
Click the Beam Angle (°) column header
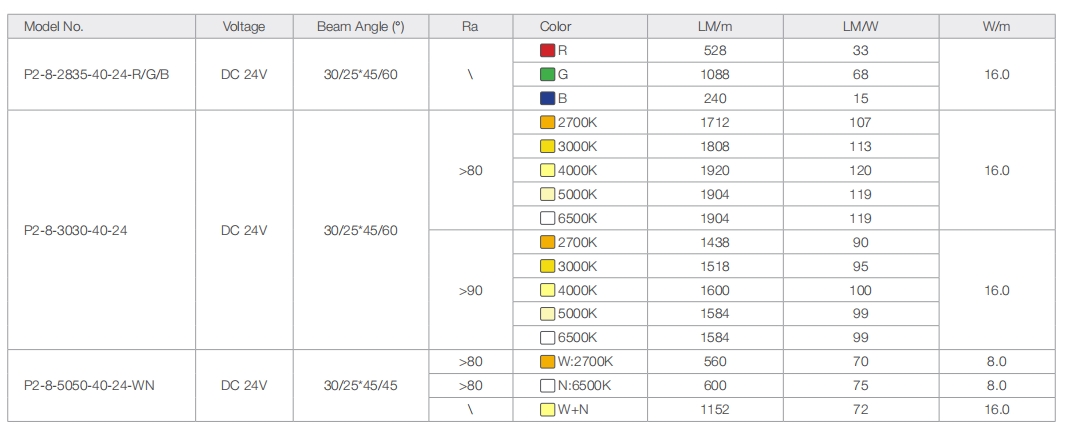coord(360,27)
